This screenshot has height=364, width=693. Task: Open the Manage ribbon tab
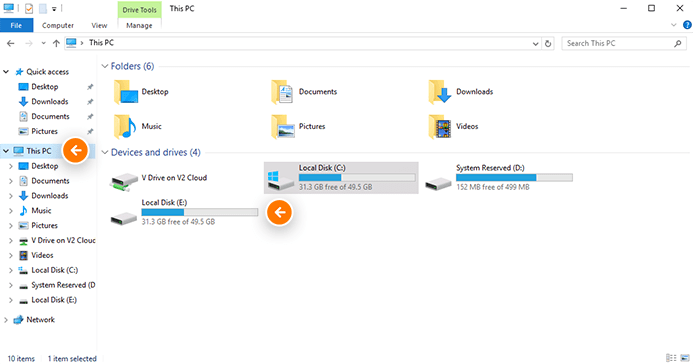[139, 26]
